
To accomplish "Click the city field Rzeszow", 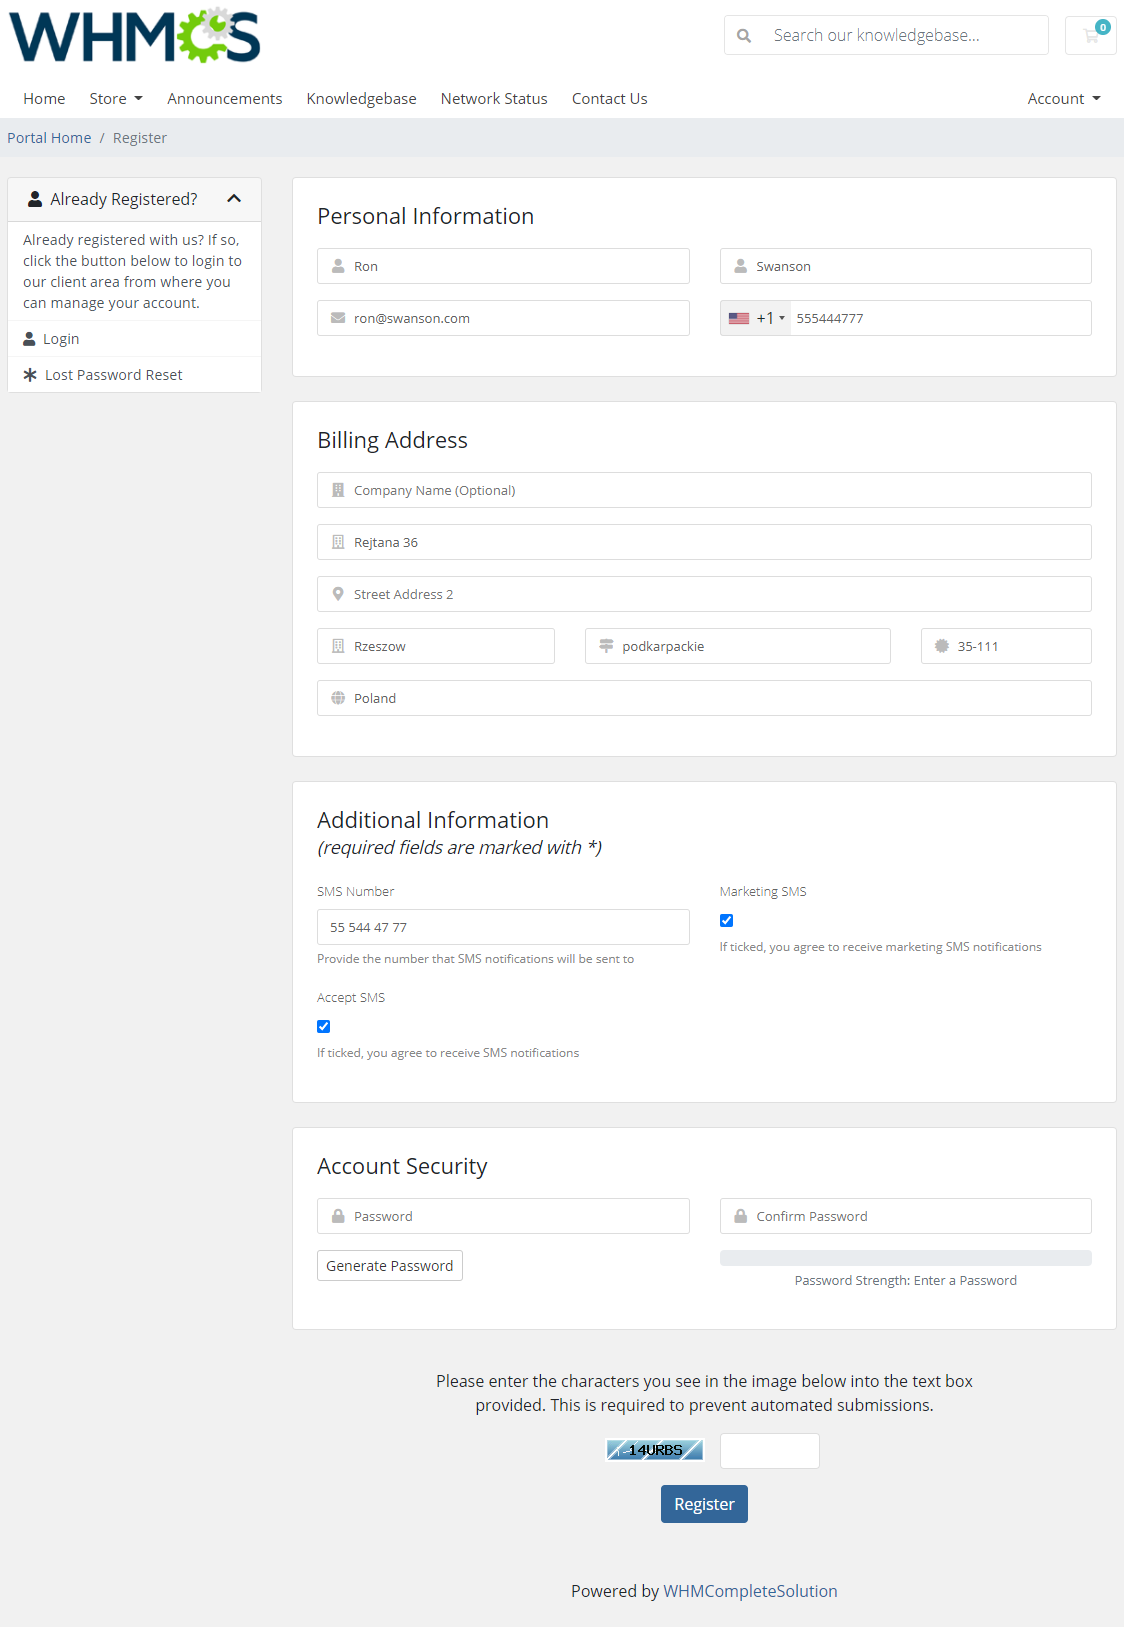I will pos(436,646).
